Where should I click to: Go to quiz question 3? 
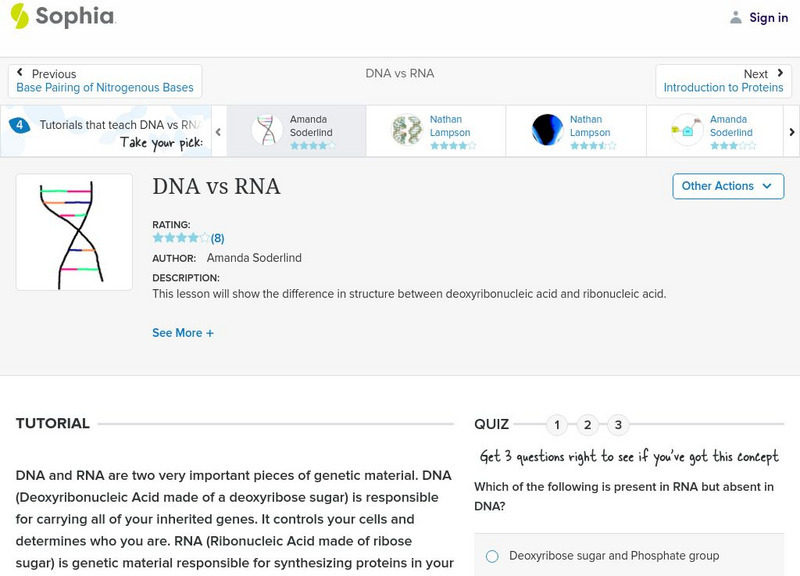pos(618,425)
